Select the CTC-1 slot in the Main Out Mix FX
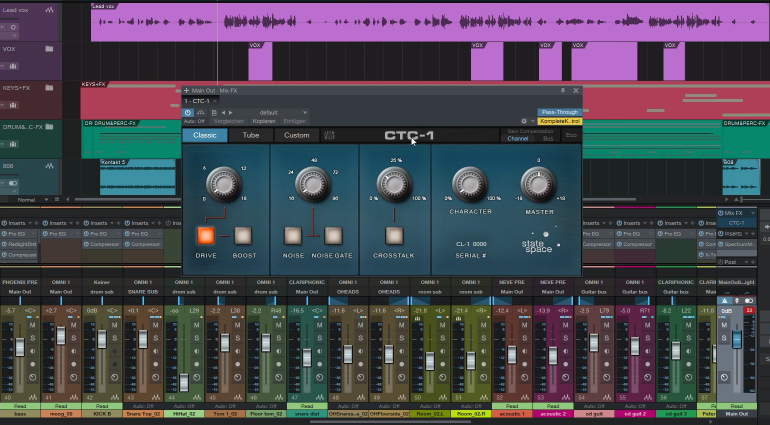The height and width of the screenshot is (425, 770). [737, 223]
